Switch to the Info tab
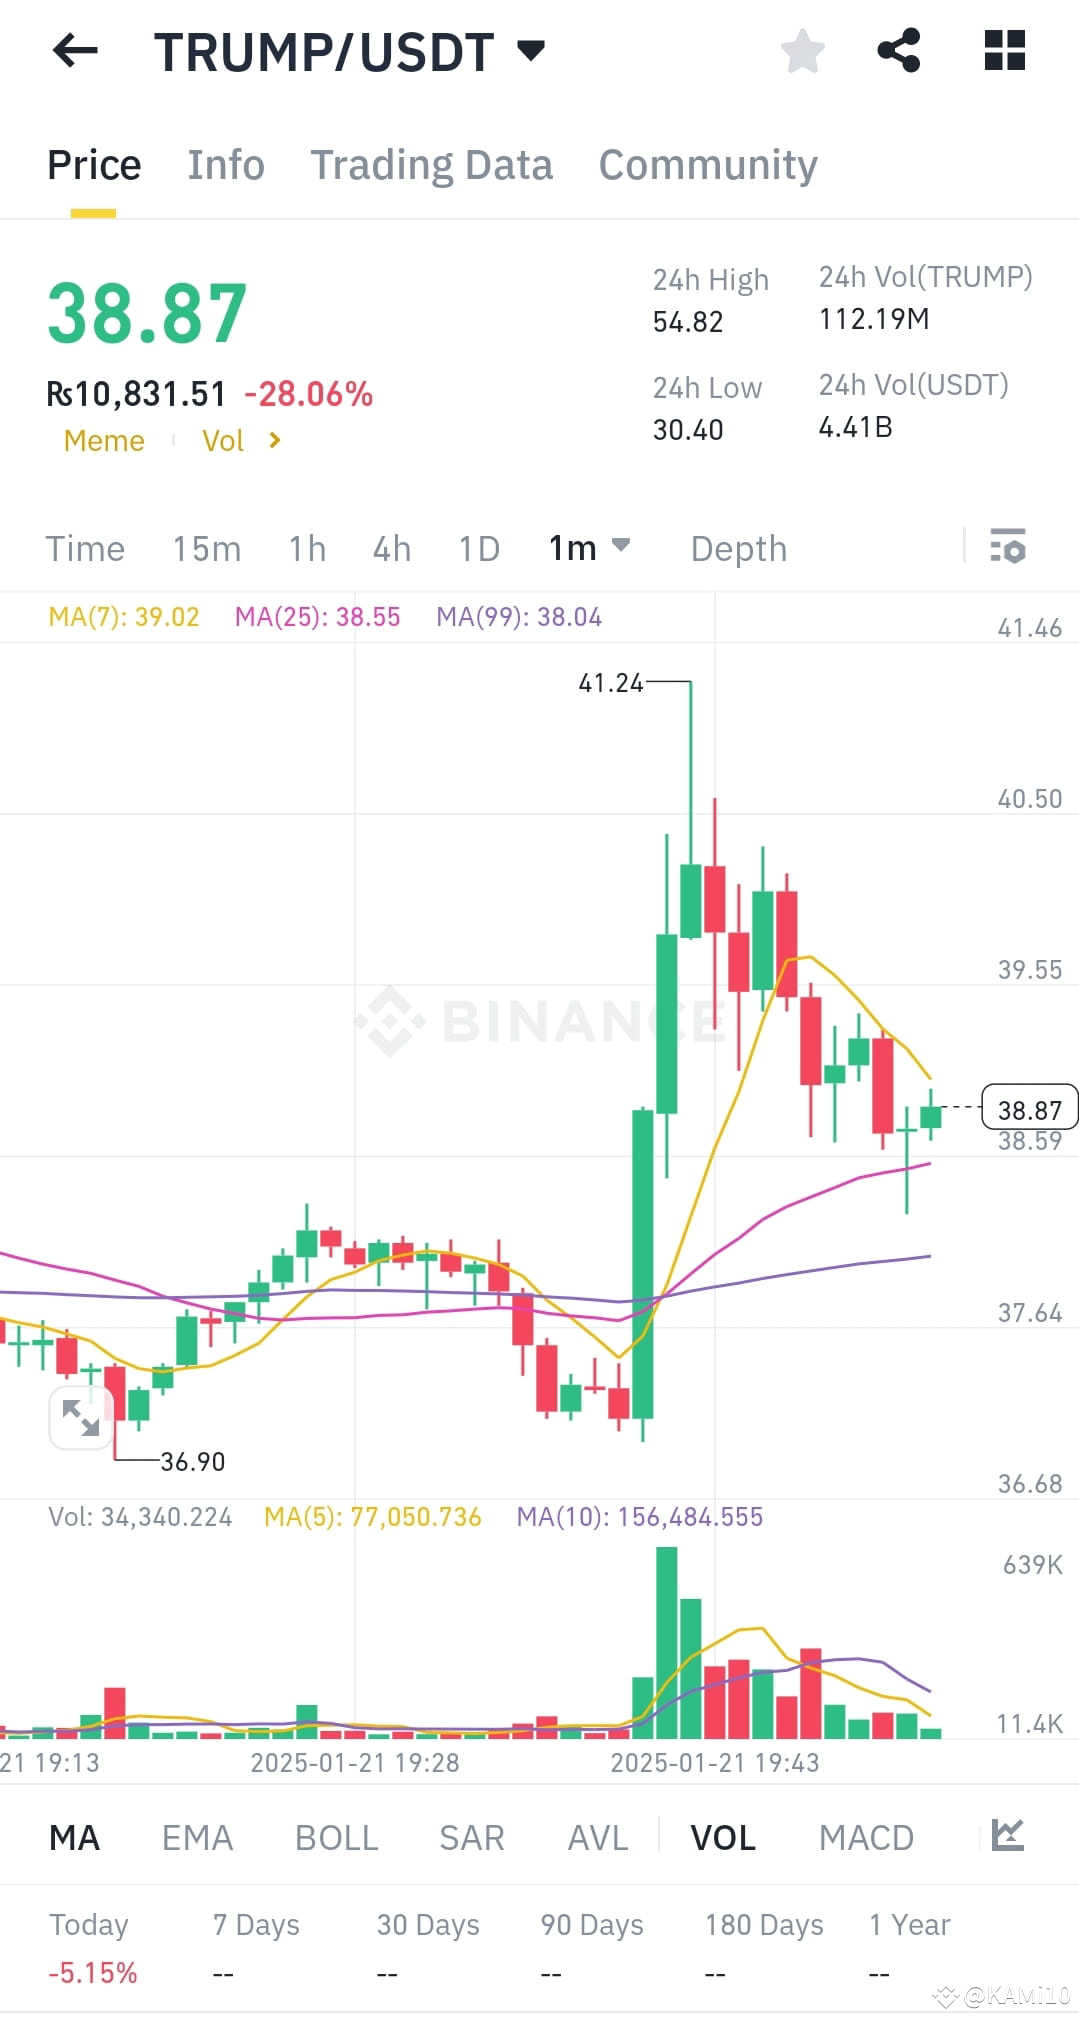This screenshot has width=1079, height=2018. [x=226, y=166]
